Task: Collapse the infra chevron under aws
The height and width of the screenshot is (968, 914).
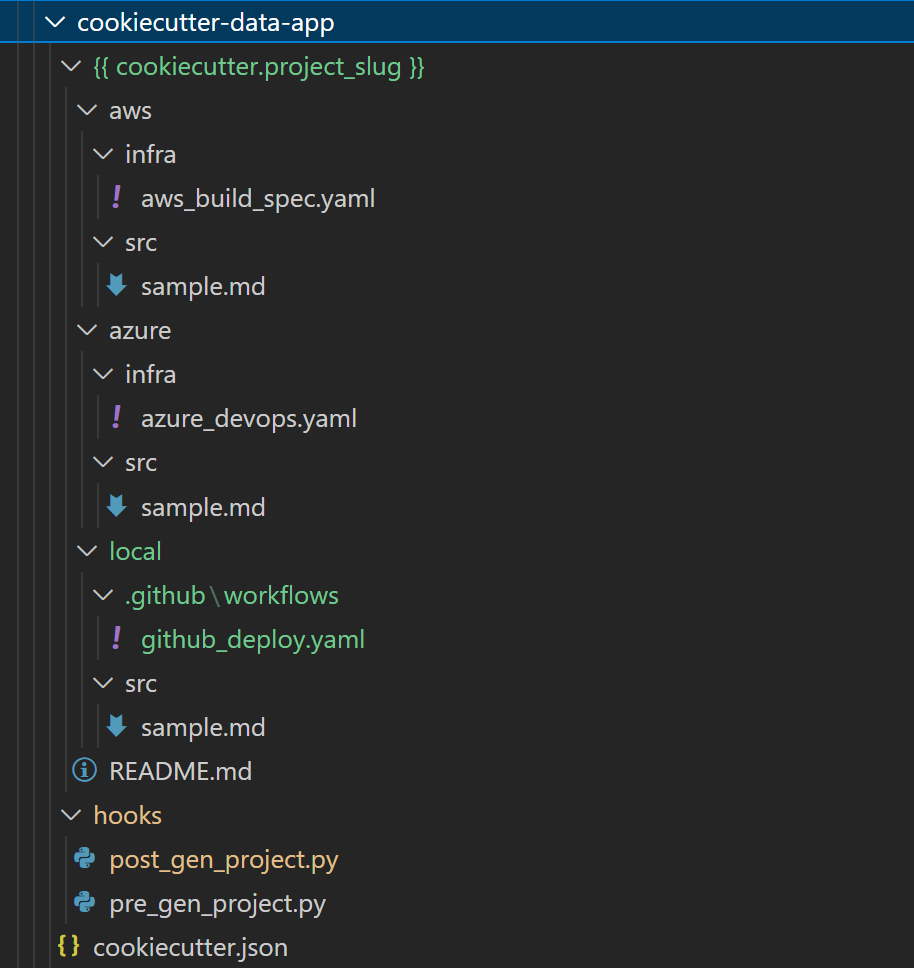Action: point(103,154)
